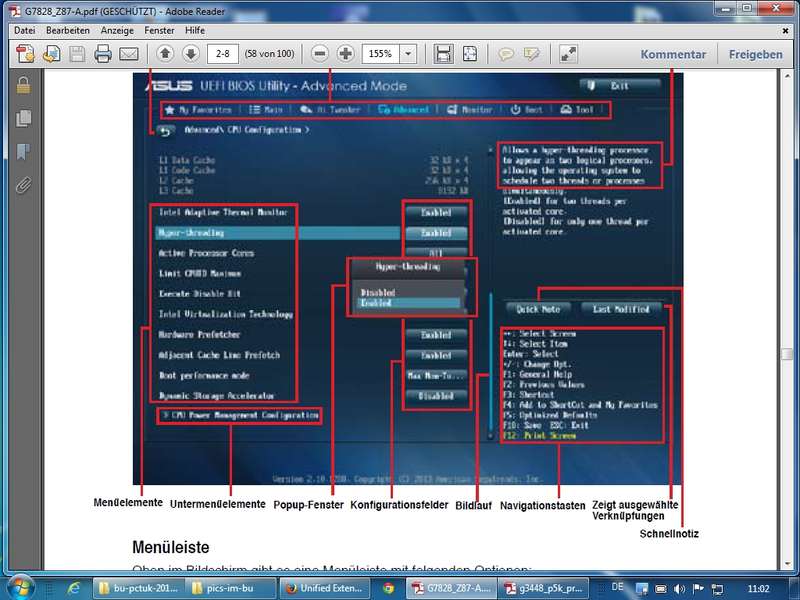
Task: Click the Print document icon
Action: pos(102,54)
